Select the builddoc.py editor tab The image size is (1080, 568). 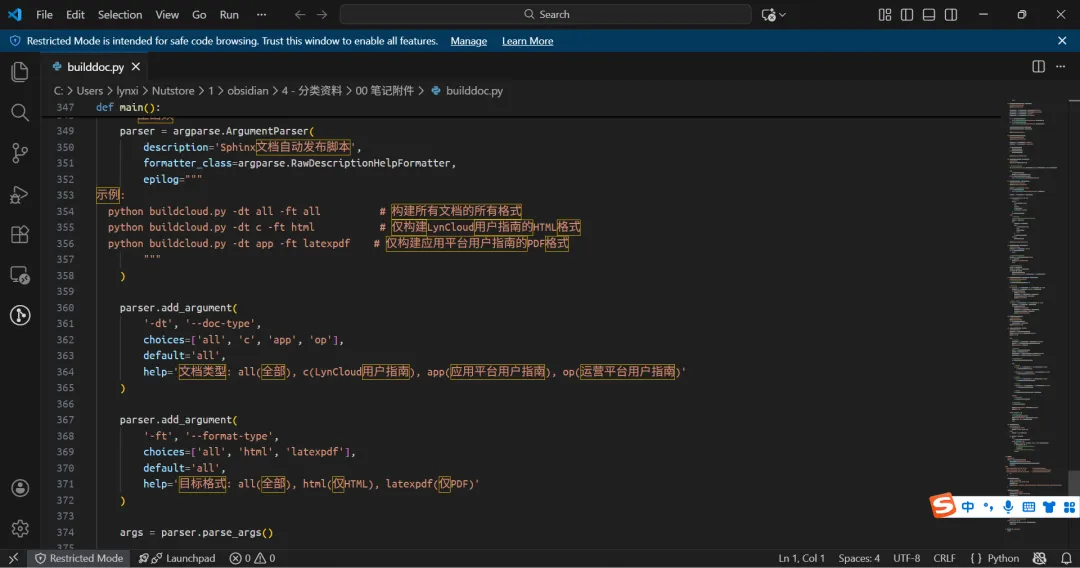[95, 67]
